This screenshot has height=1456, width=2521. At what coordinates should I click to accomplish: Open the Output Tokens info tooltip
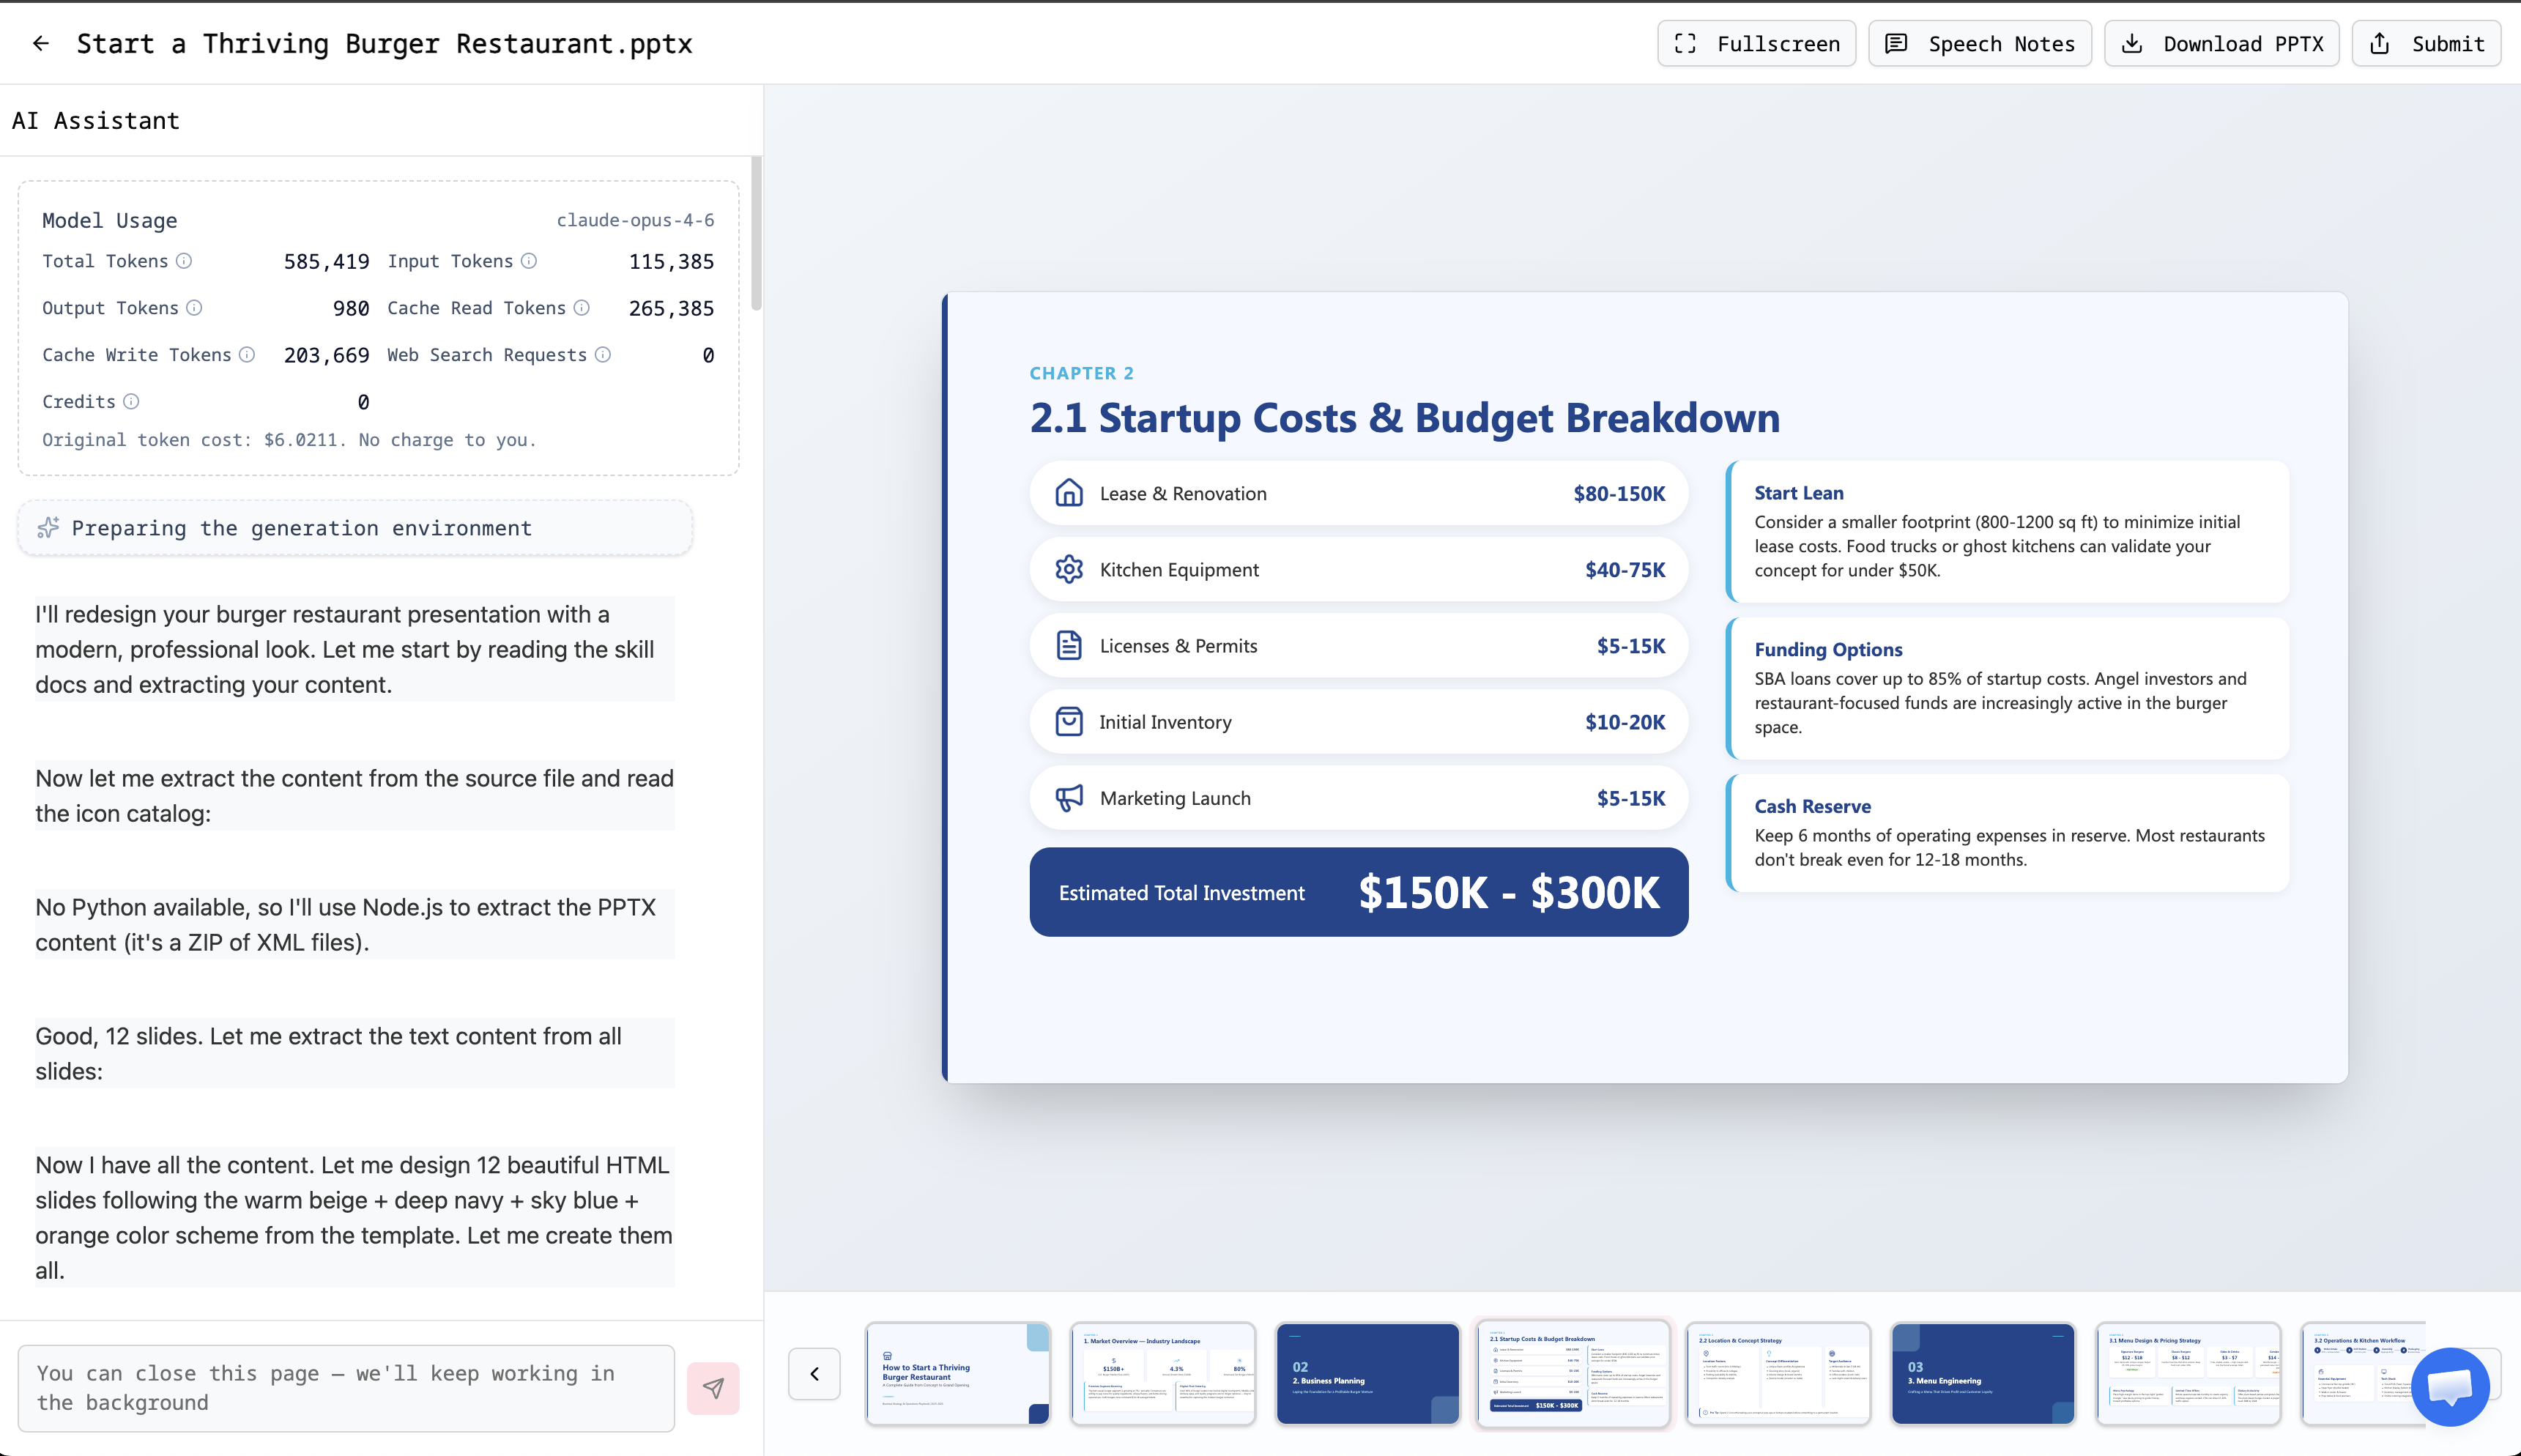click(194, 308)
